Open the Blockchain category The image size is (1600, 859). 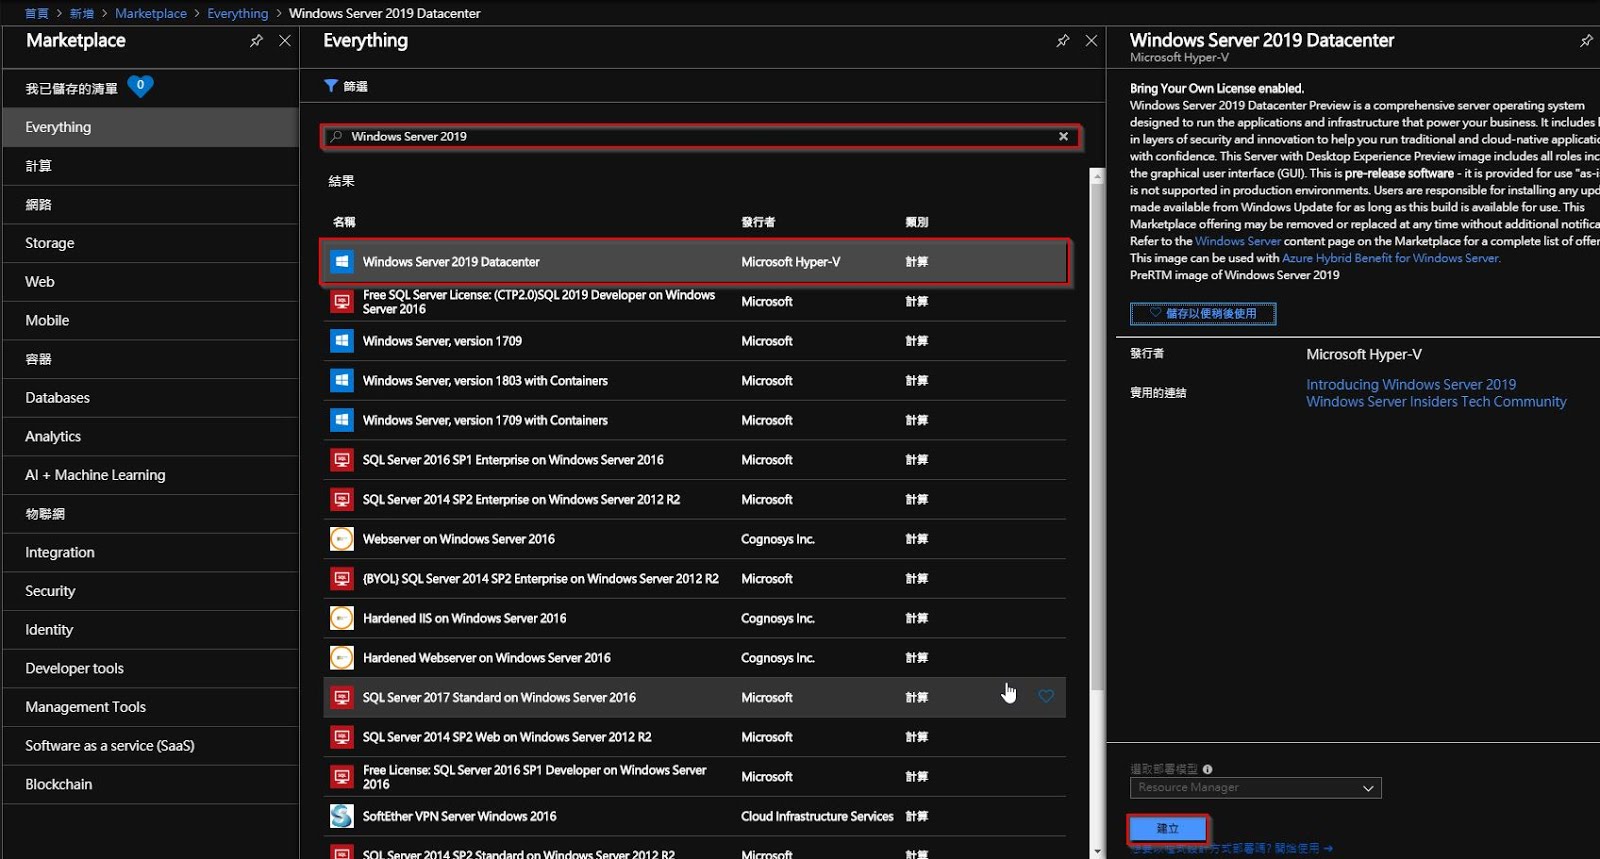pyautogui.click(x=151, y=785)
